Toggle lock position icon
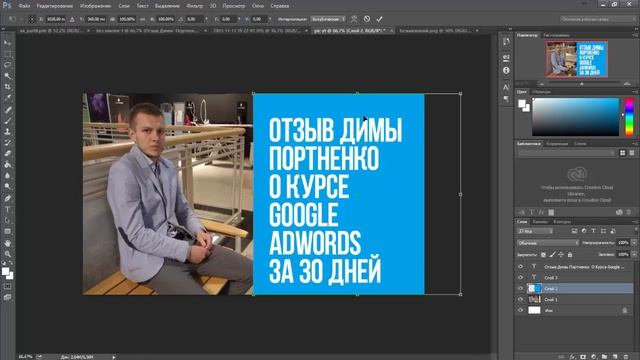 561,255
